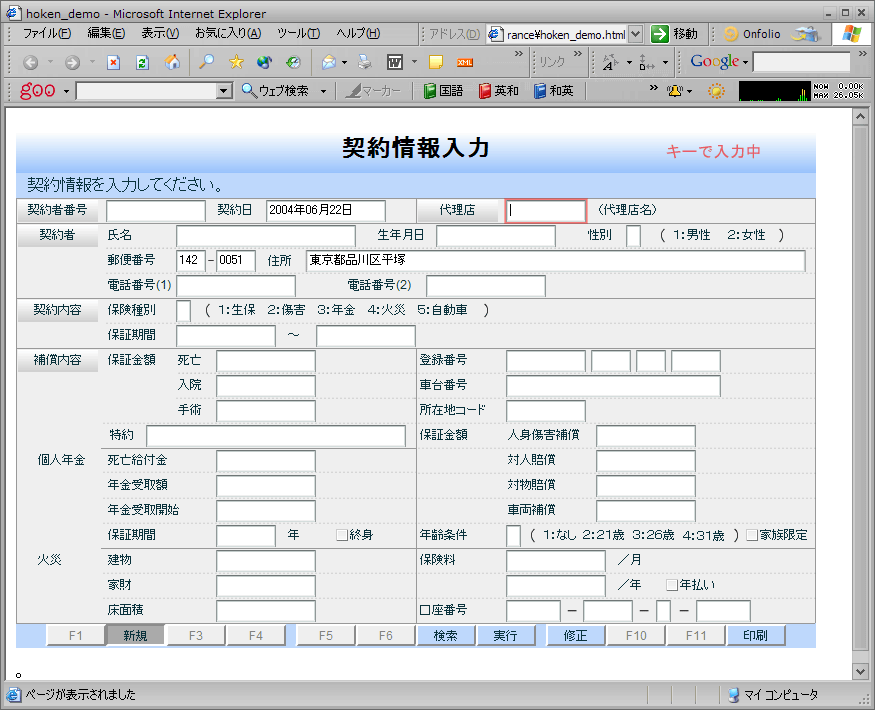This screenshot has height=710, width=875.
Task: Open the goo search box dropdown
Action: [224, 90]
